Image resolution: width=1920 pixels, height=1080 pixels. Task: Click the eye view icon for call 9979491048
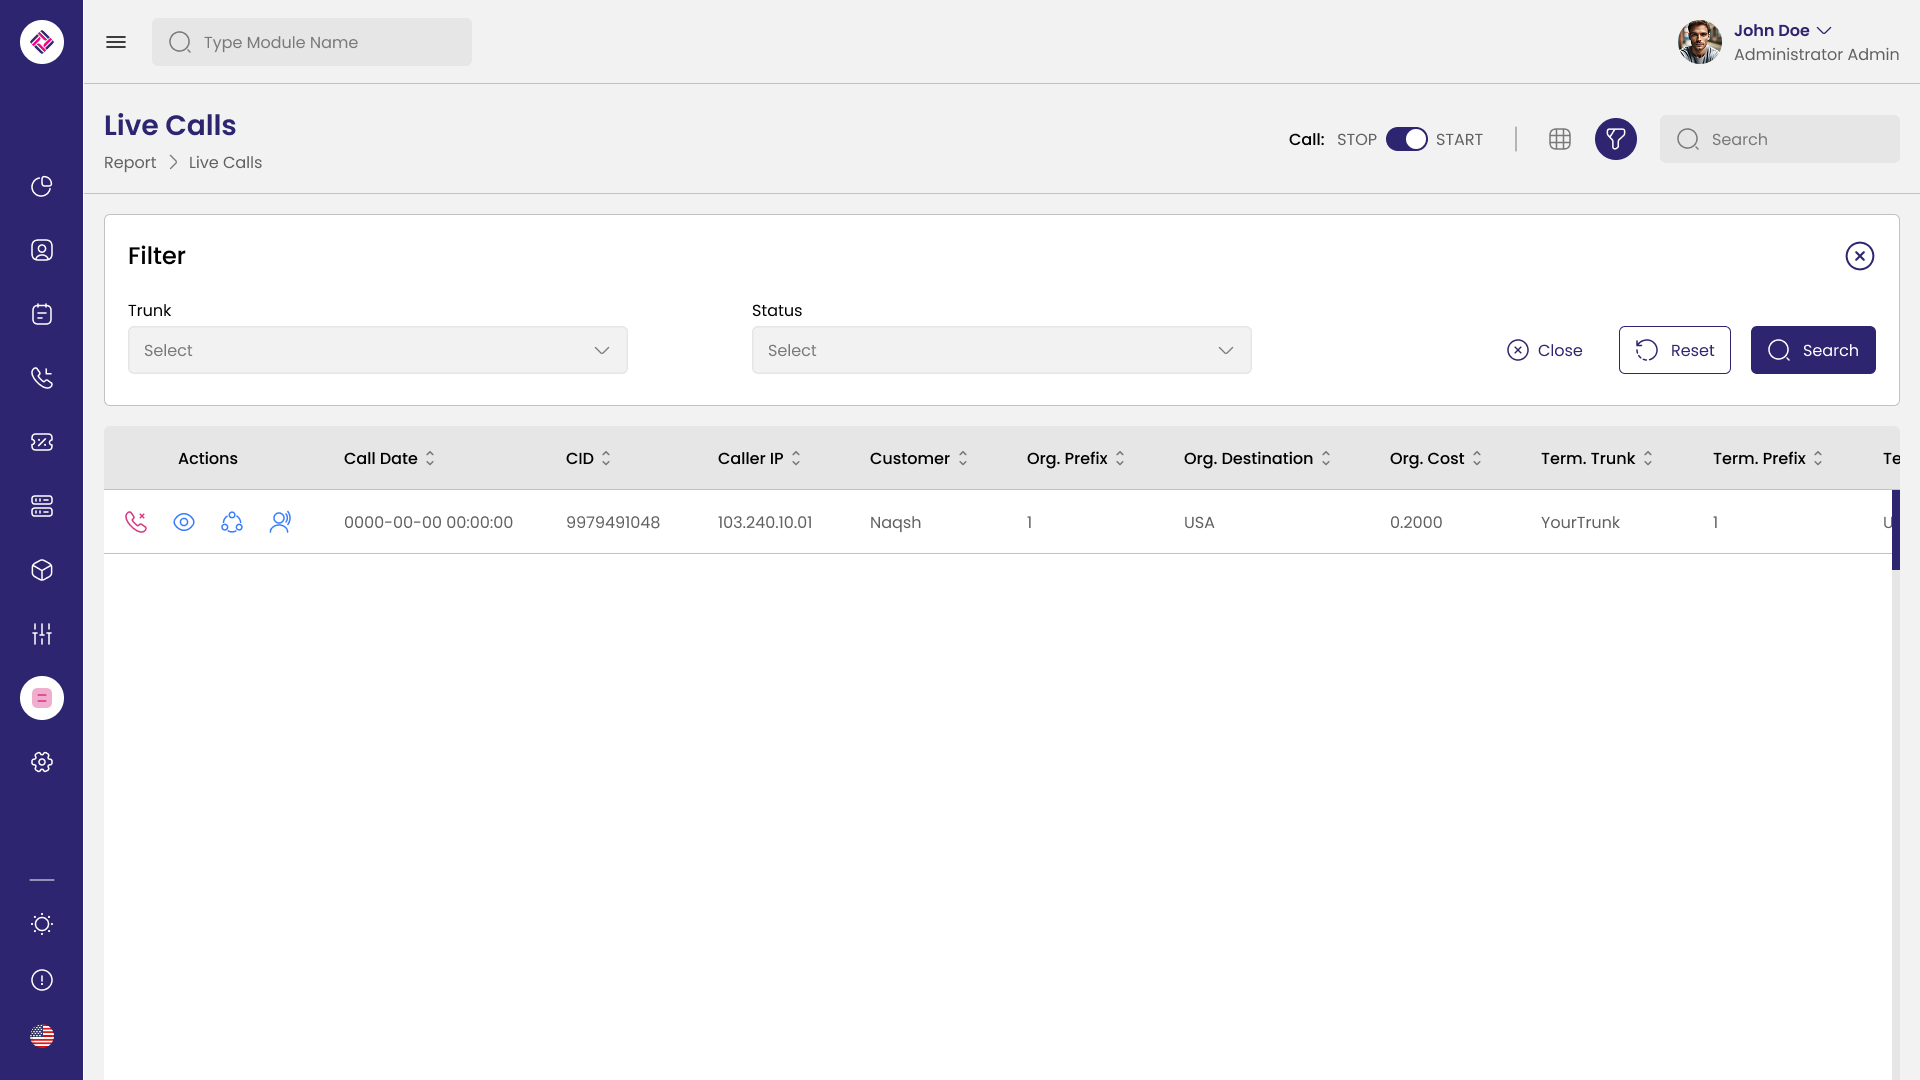pos(184,522)
